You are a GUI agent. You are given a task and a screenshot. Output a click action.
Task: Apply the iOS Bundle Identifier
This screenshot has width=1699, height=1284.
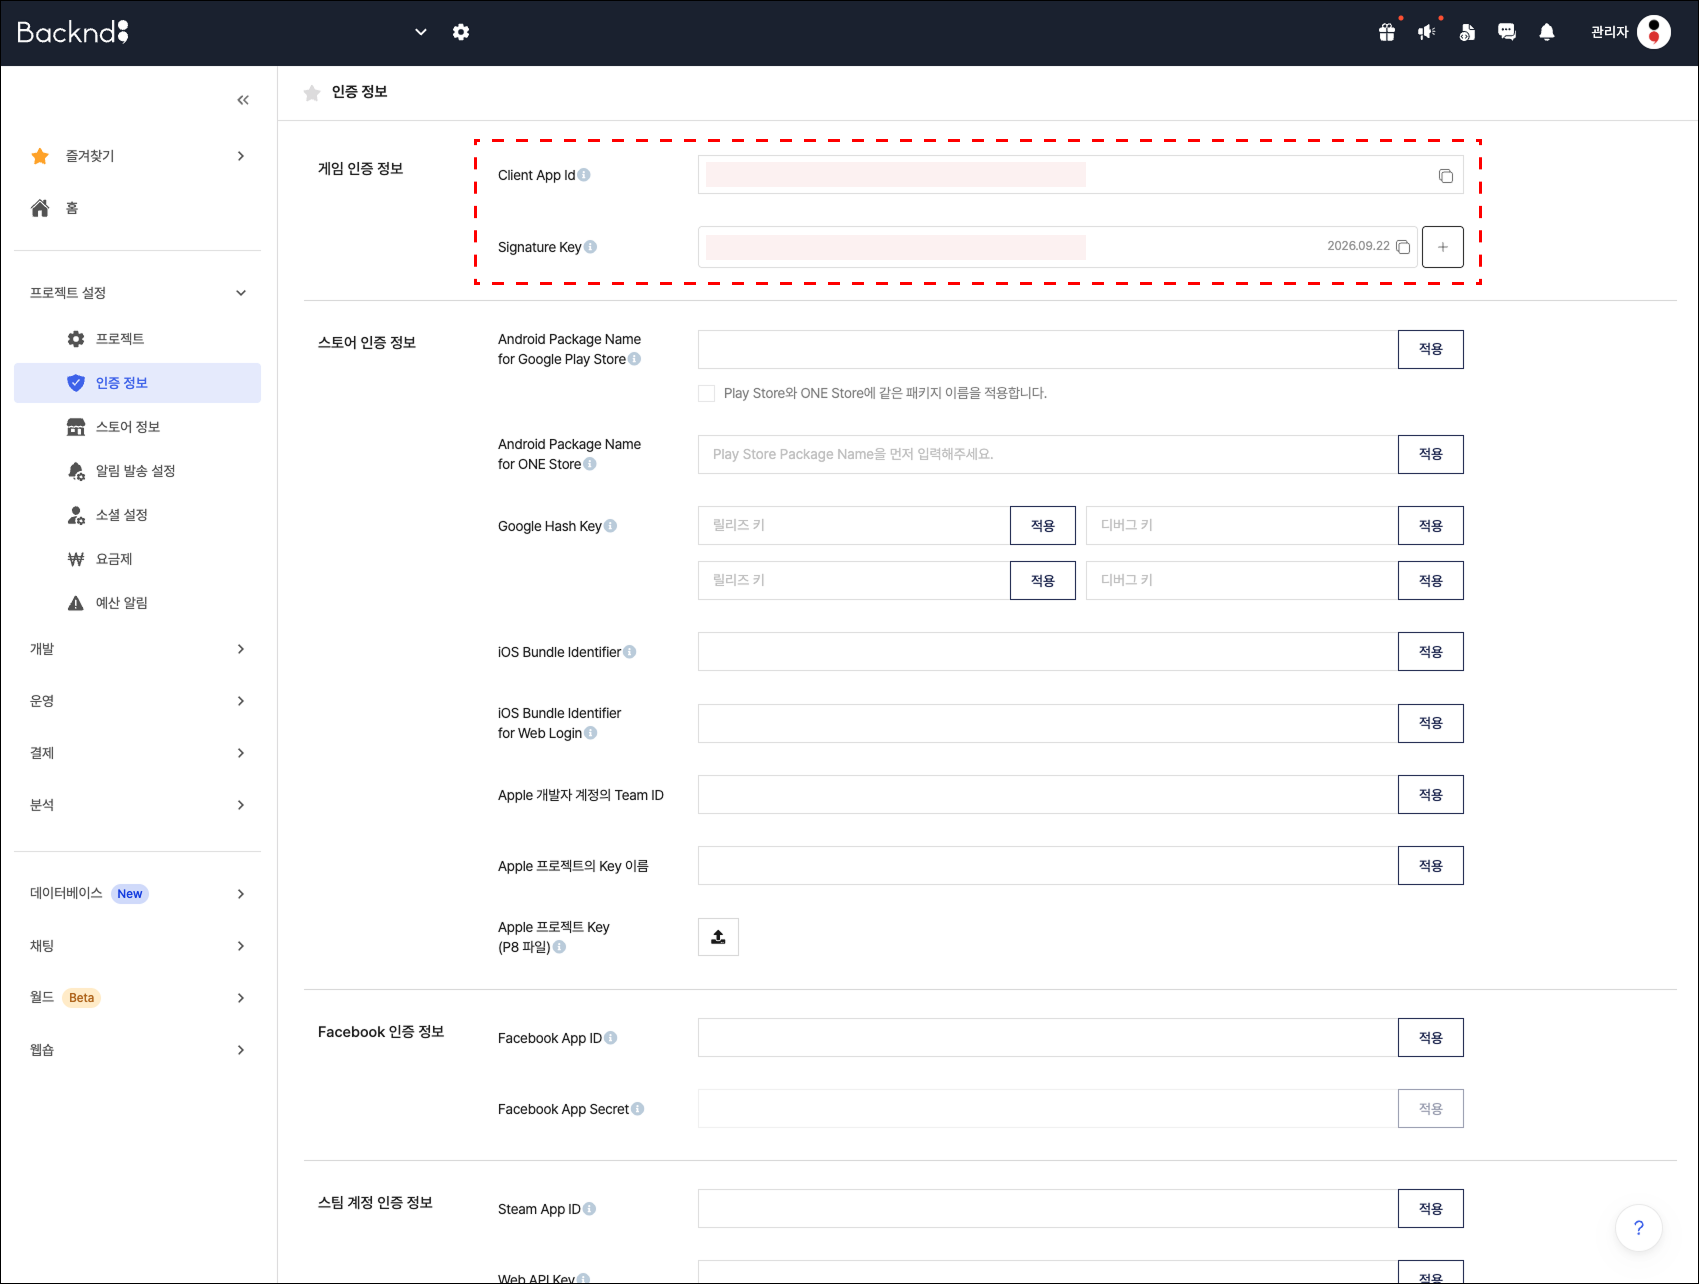[1430, 652]
